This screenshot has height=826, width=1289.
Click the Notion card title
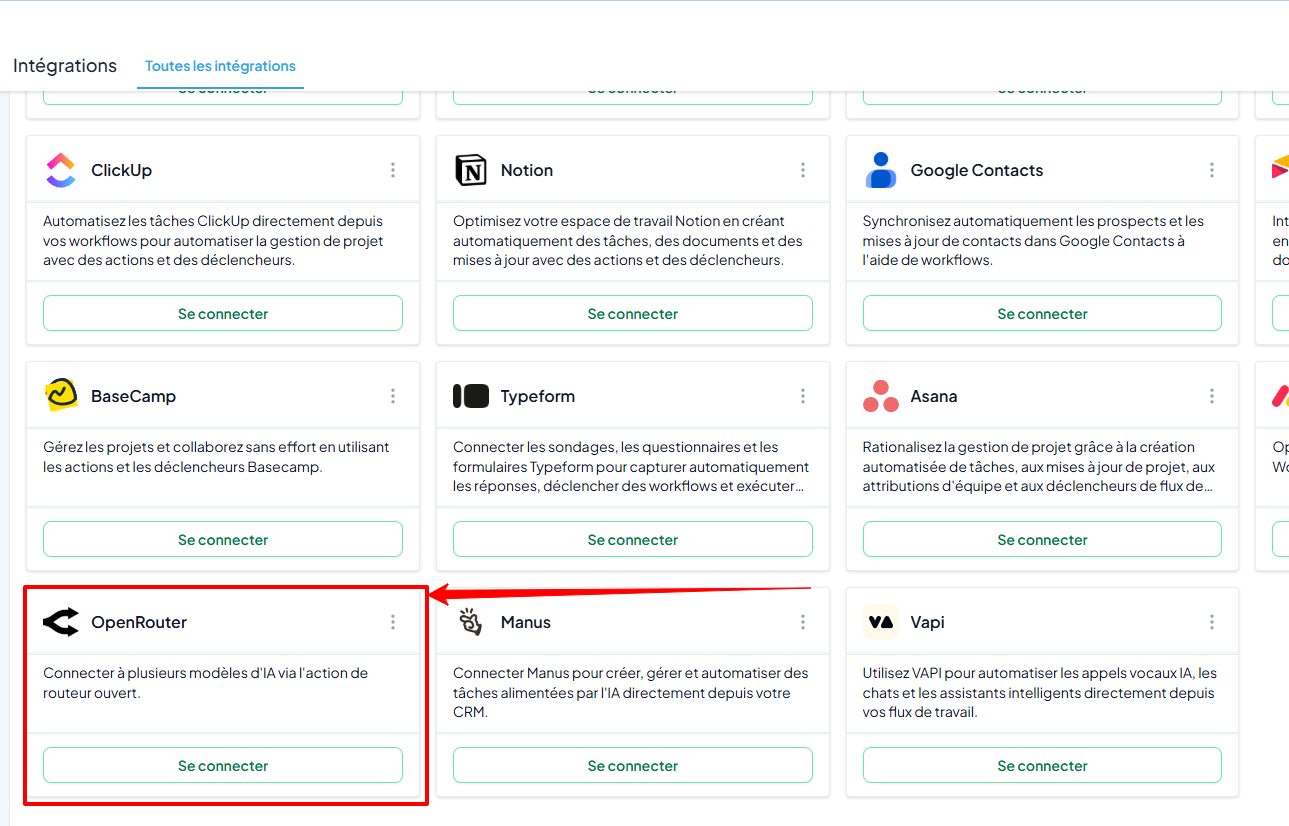click(x=527, y=170)
